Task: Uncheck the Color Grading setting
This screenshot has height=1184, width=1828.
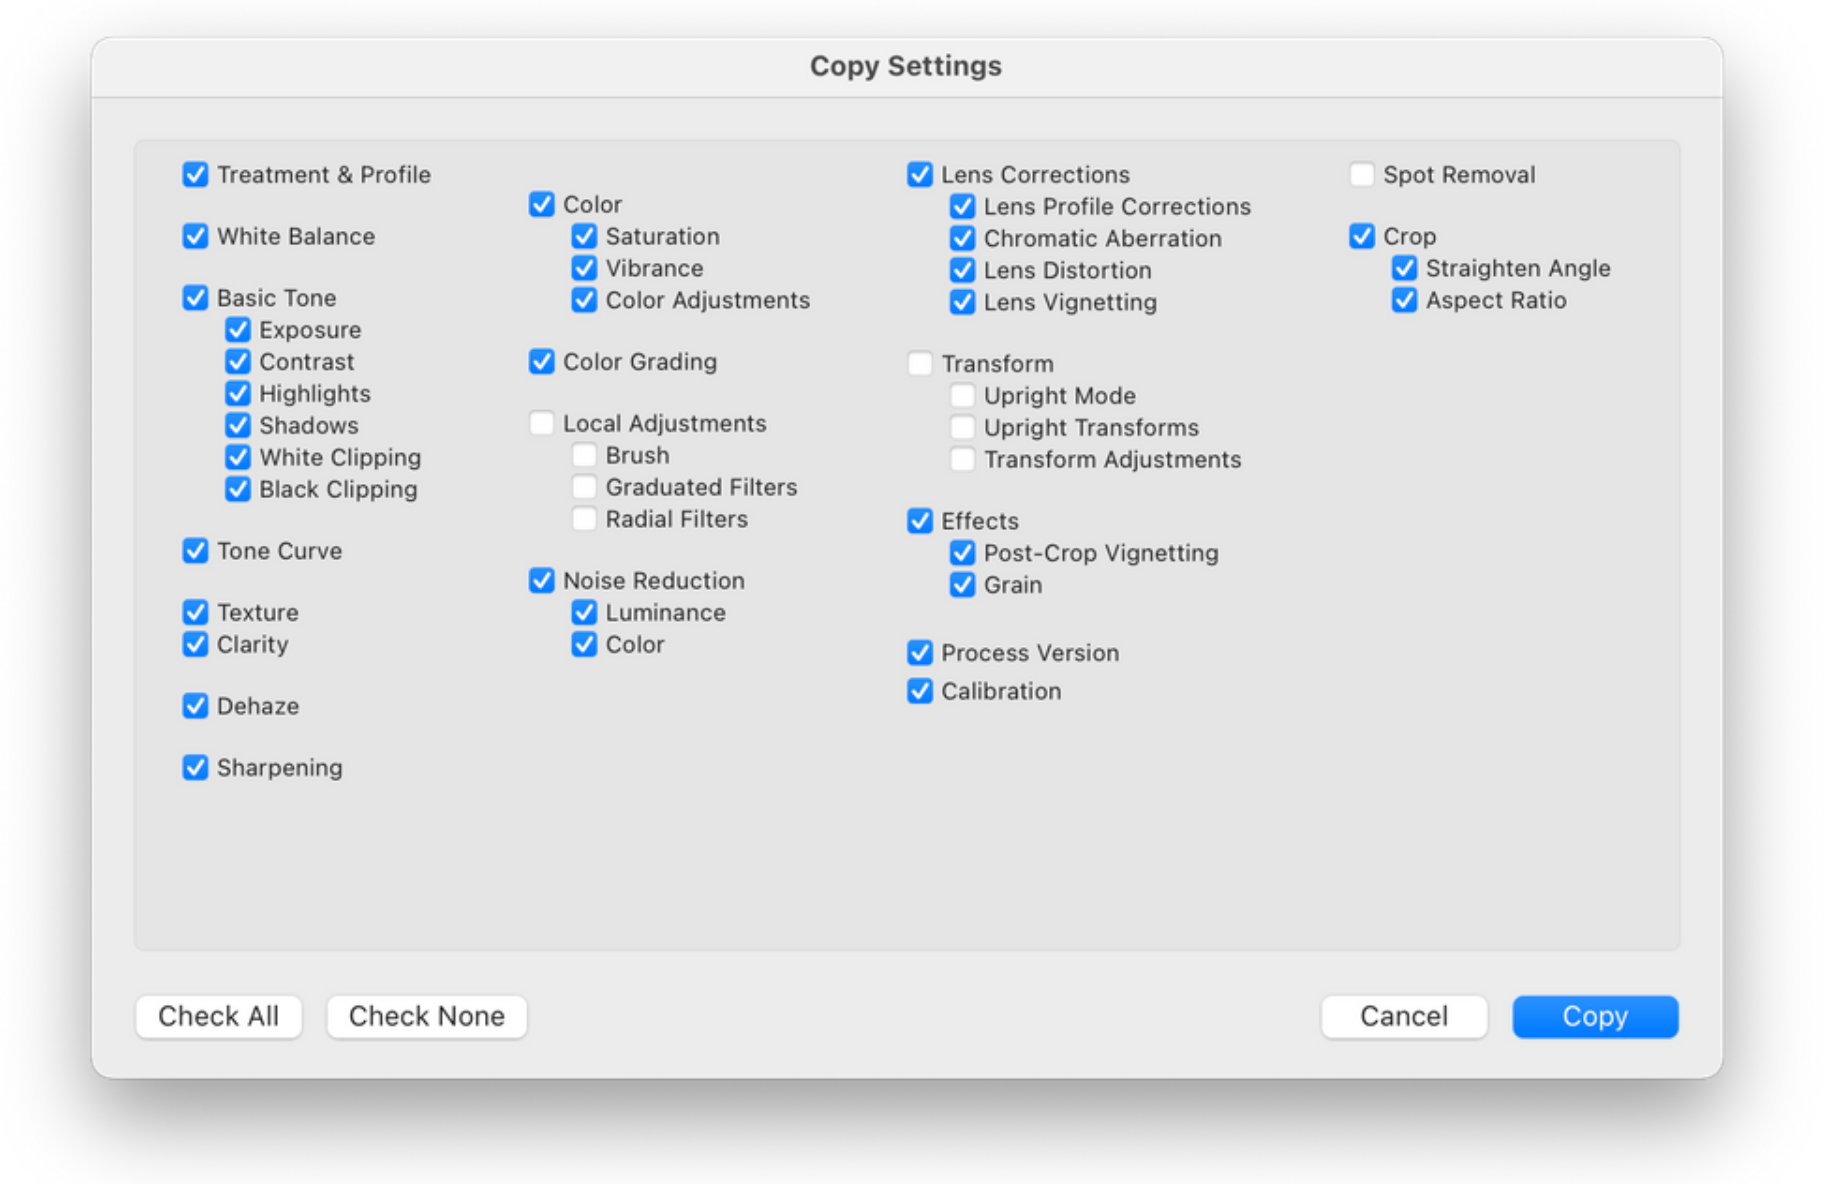Action: (542, 362)
